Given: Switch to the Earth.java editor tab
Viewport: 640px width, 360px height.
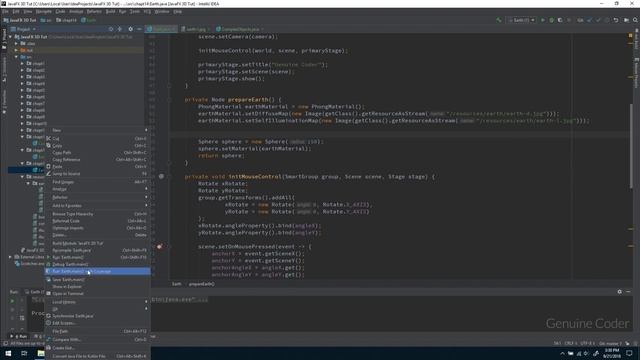Looking at the screenshot, I should coord(162,29).
